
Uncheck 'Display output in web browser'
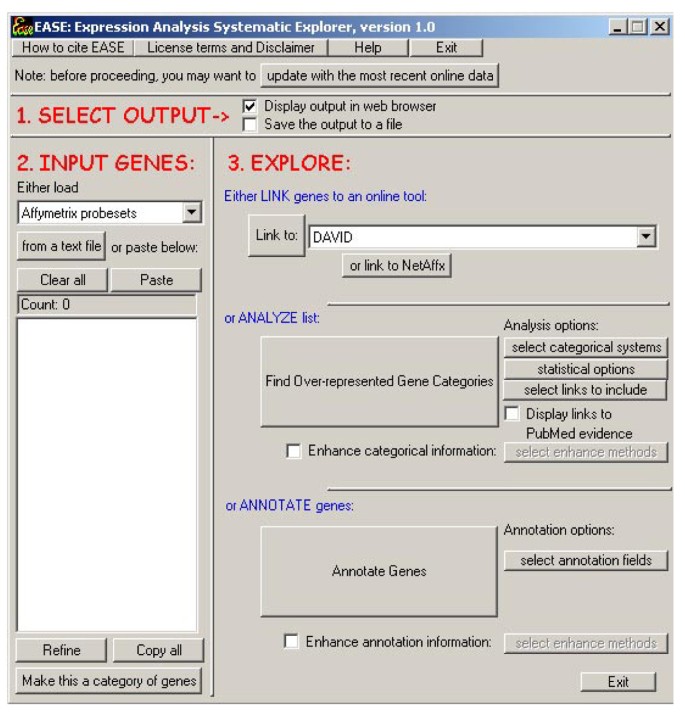249,106
